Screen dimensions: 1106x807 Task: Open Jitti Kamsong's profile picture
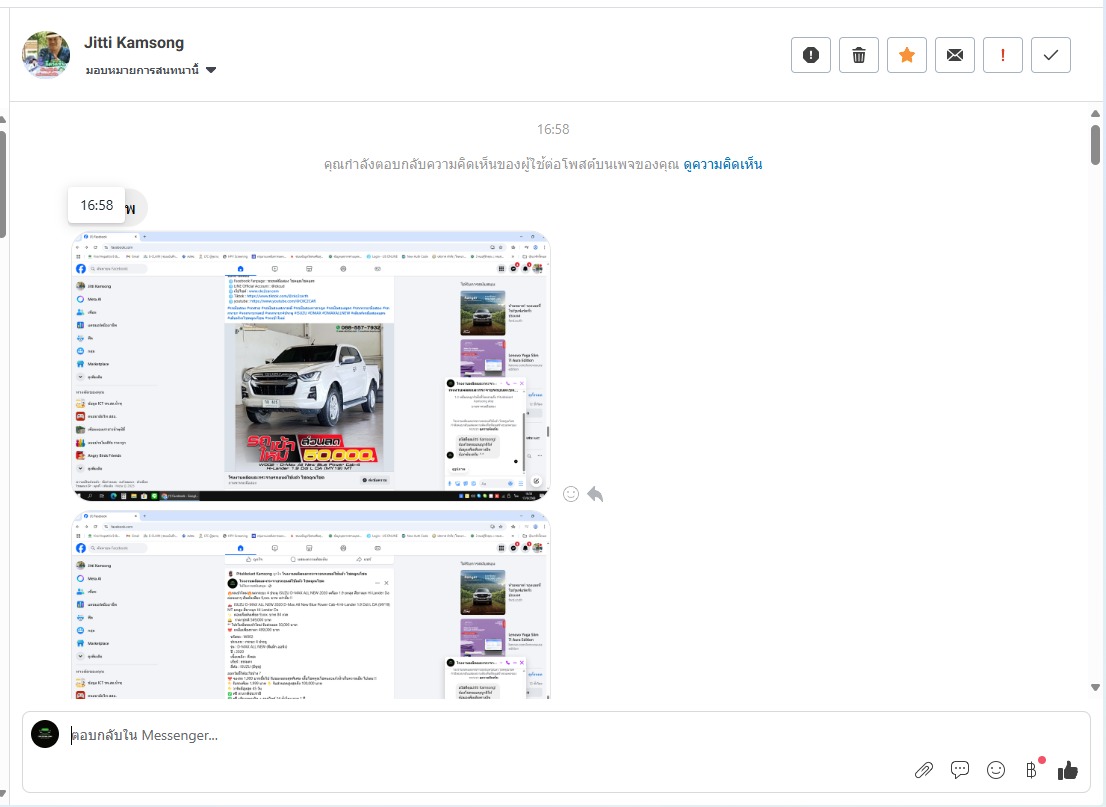click(46, 55)
